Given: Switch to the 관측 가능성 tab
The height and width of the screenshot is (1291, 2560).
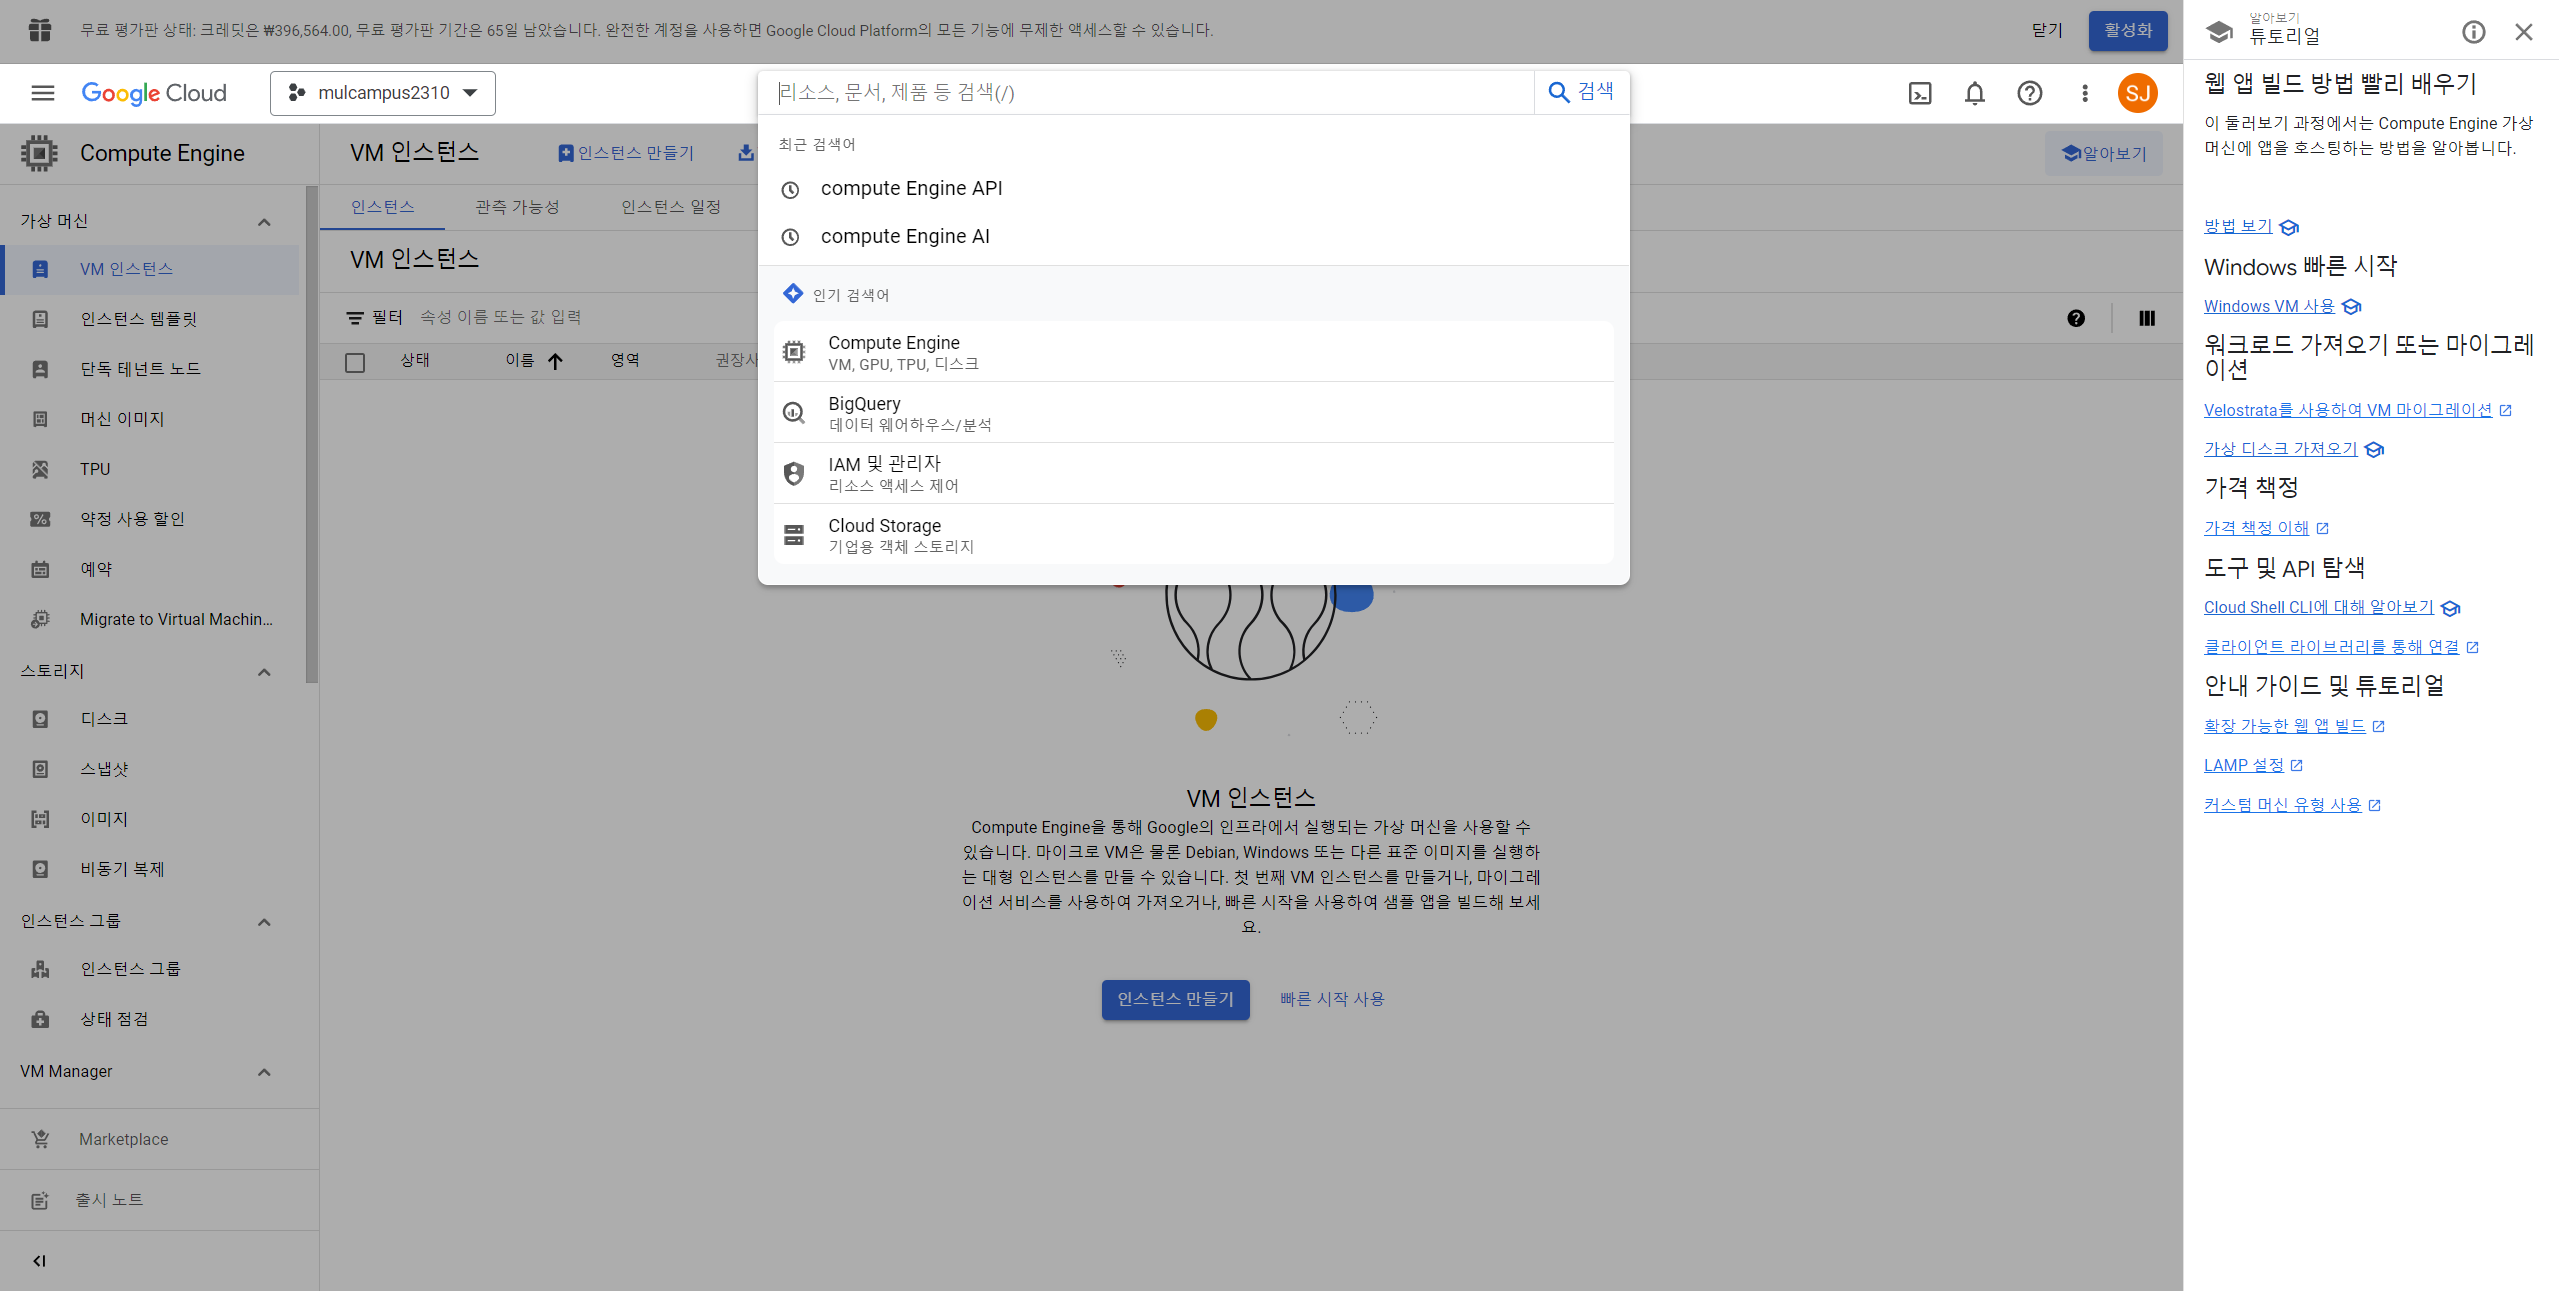Looking at the screenshot, I should tap(517, 207).
